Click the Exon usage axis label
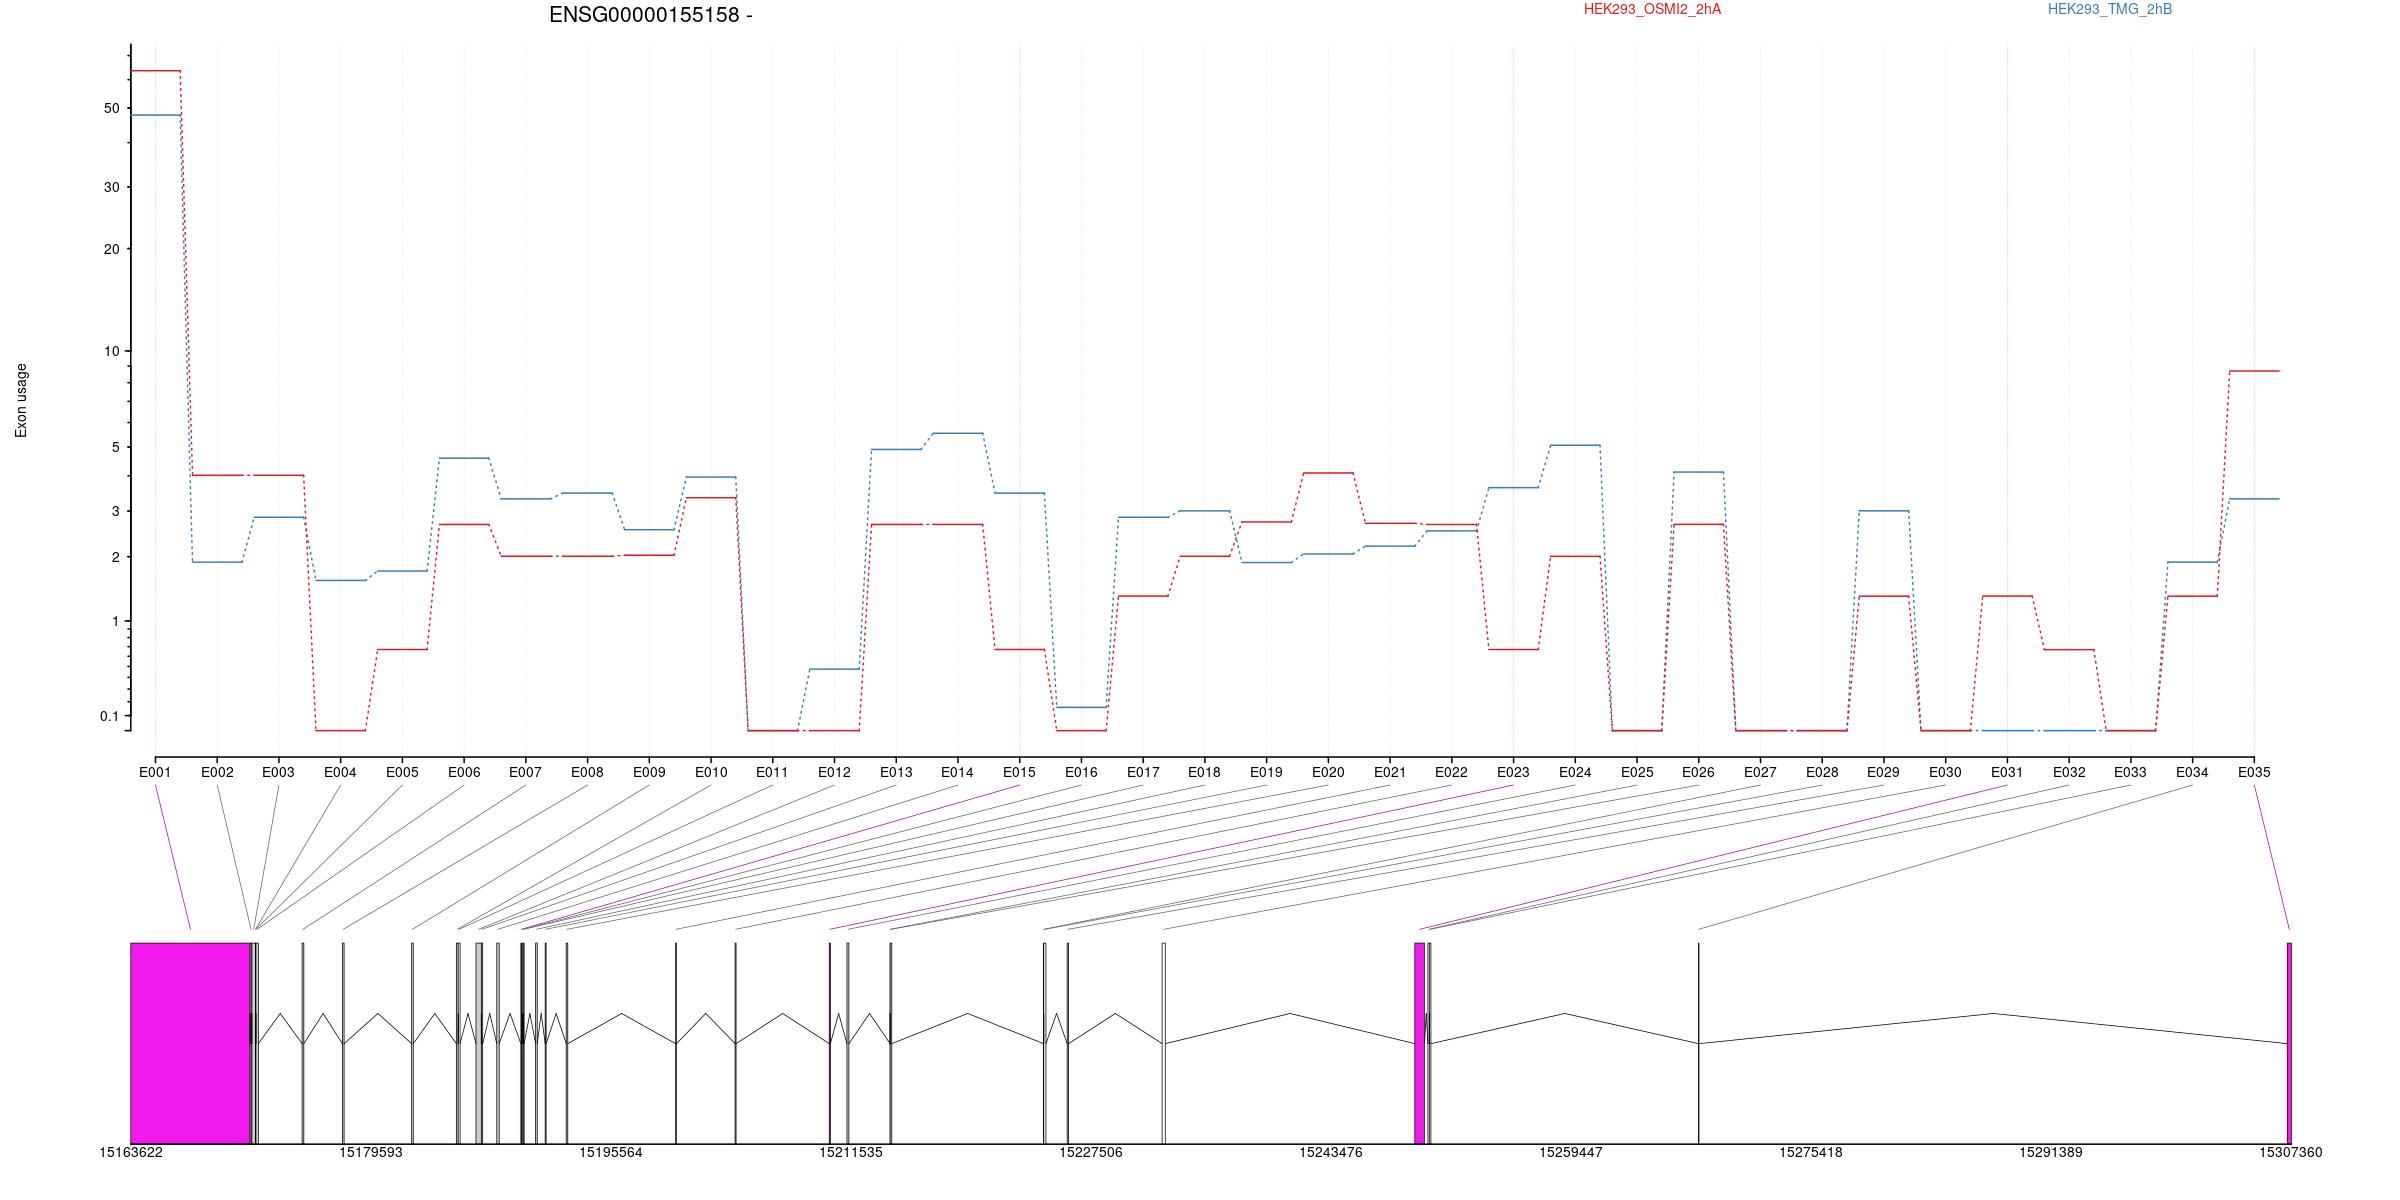This screenshot has height=1200, width=2400. pos(21,400)
